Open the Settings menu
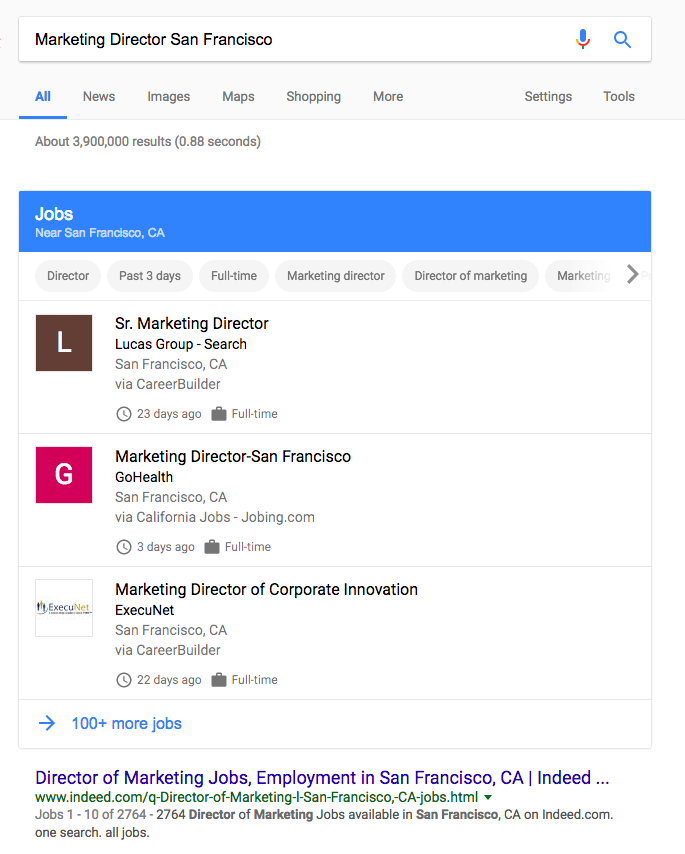This screenshot has height=854, width=685. coord(548,97)
